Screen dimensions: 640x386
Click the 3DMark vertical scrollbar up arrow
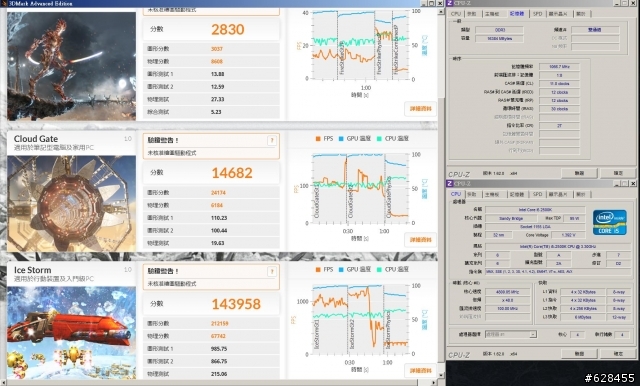(441, 12)
